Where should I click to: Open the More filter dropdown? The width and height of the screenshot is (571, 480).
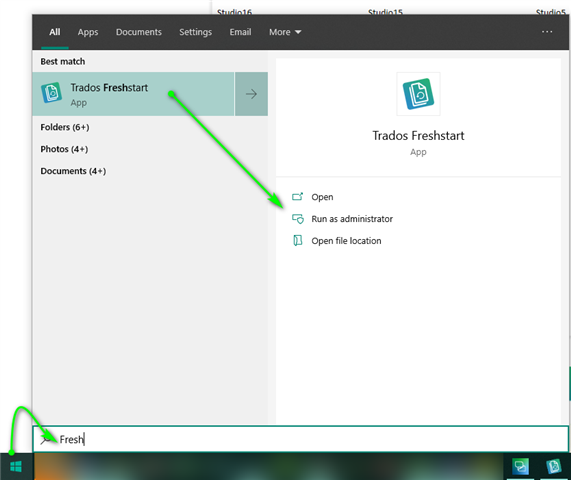click(285, 32)
